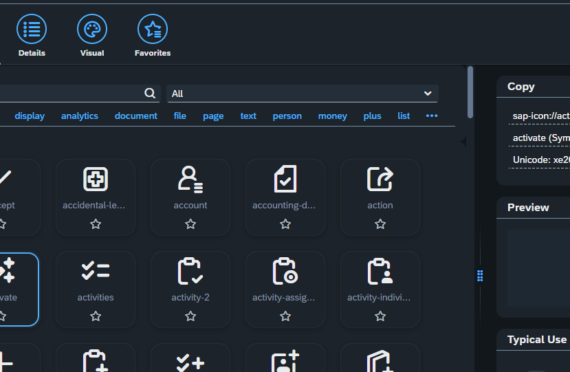
Task: Select the accidental-leave icon card
Action: coord(96,197)
